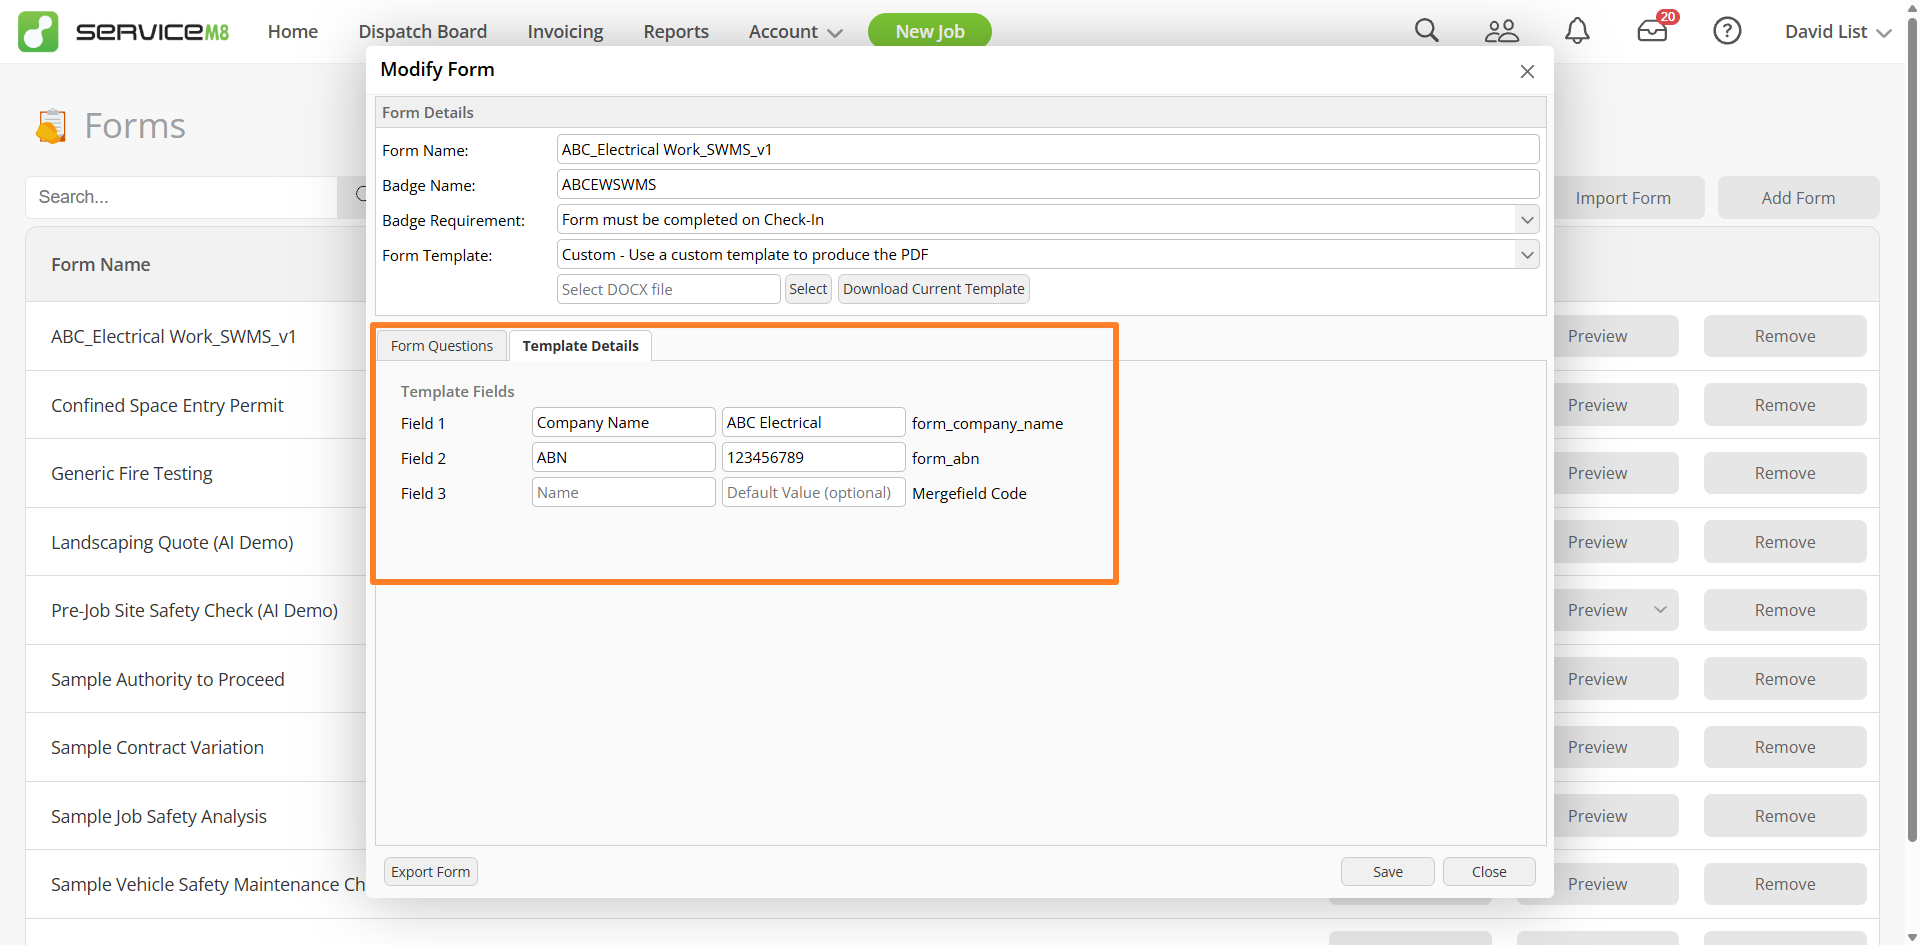Click the ServiceM8 logo icon
This screenshot has width=1920, height=945.
point(38,31)
